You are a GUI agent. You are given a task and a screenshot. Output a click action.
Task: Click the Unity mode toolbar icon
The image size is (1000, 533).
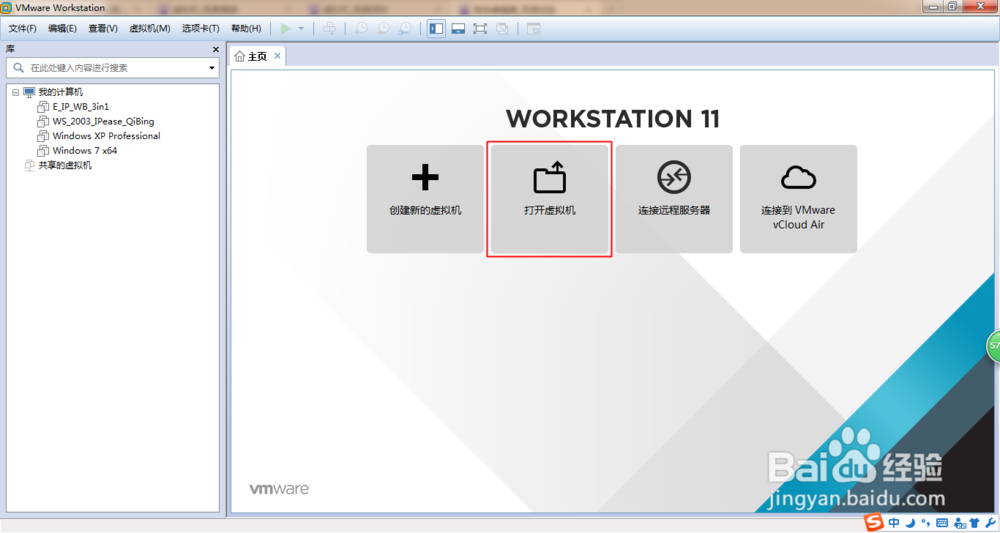tap(503, 29)
